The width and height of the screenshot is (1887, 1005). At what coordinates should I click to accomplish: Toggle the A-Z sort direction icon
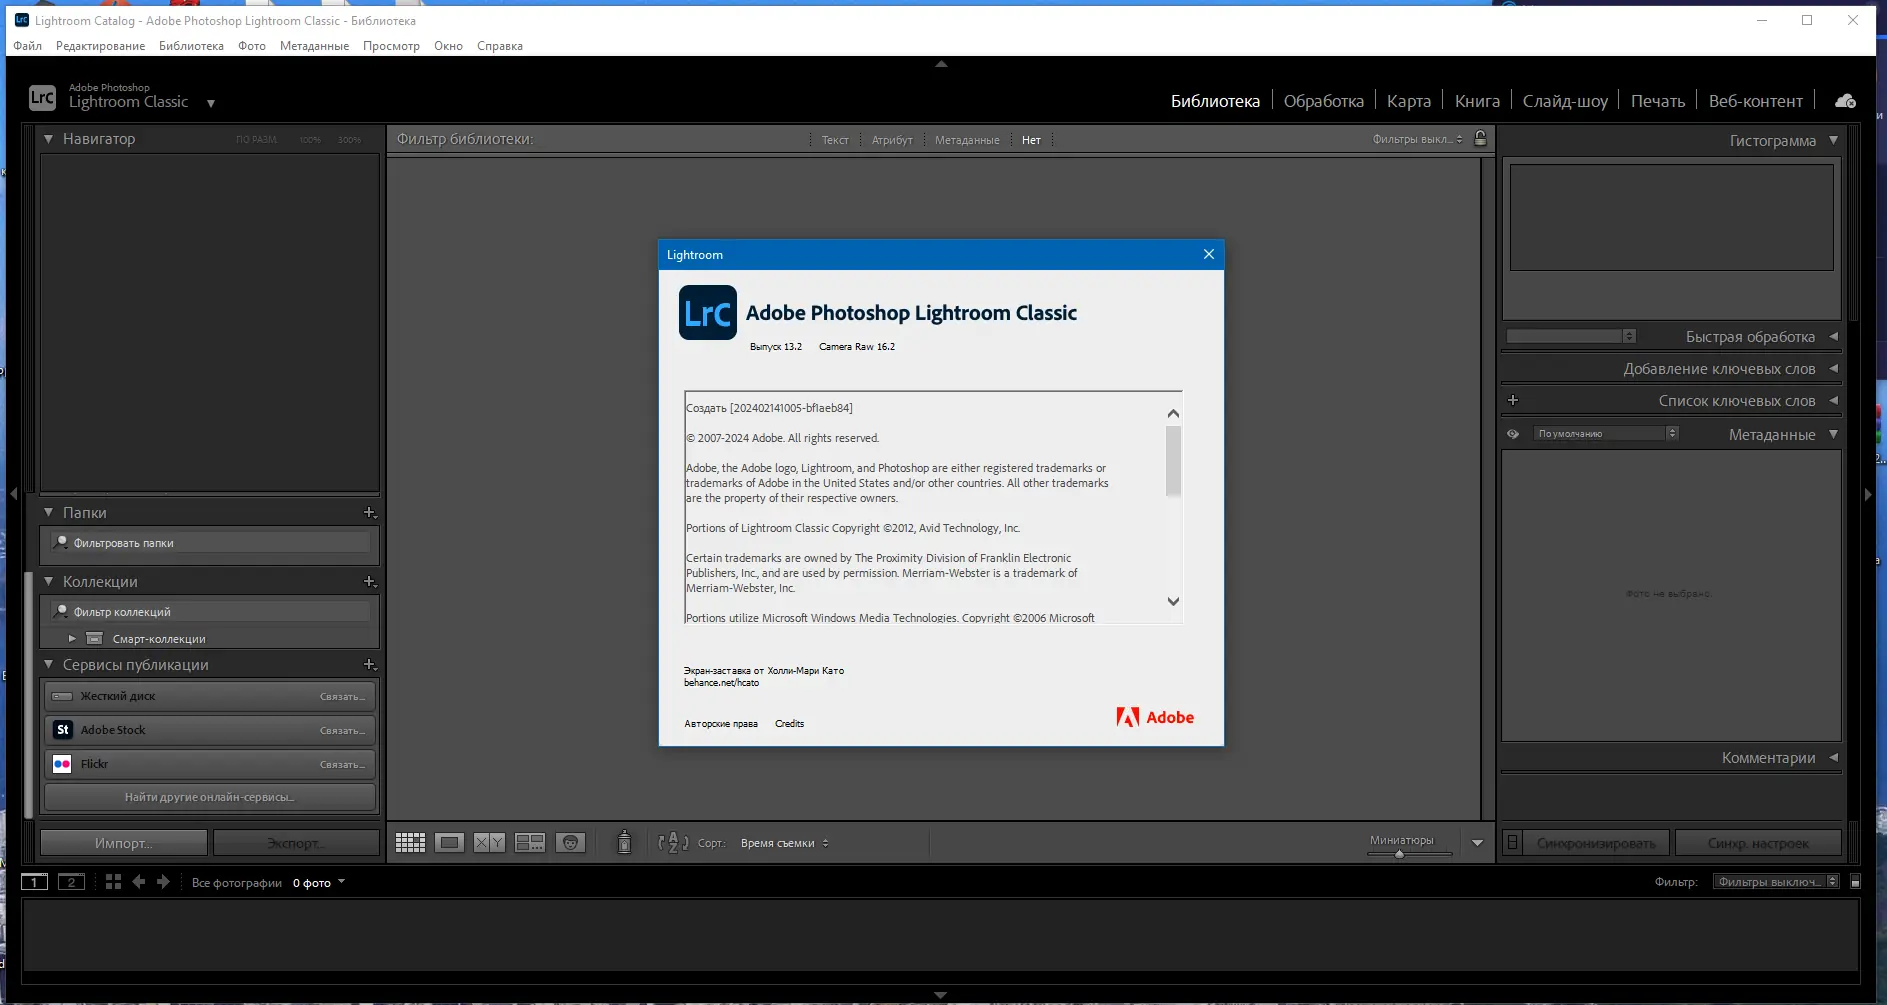pyautogui.click(x=672, y=842)
